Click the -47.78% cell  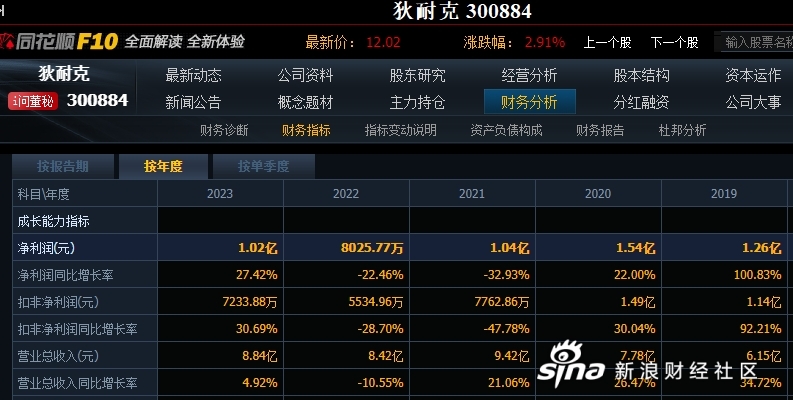506,329
